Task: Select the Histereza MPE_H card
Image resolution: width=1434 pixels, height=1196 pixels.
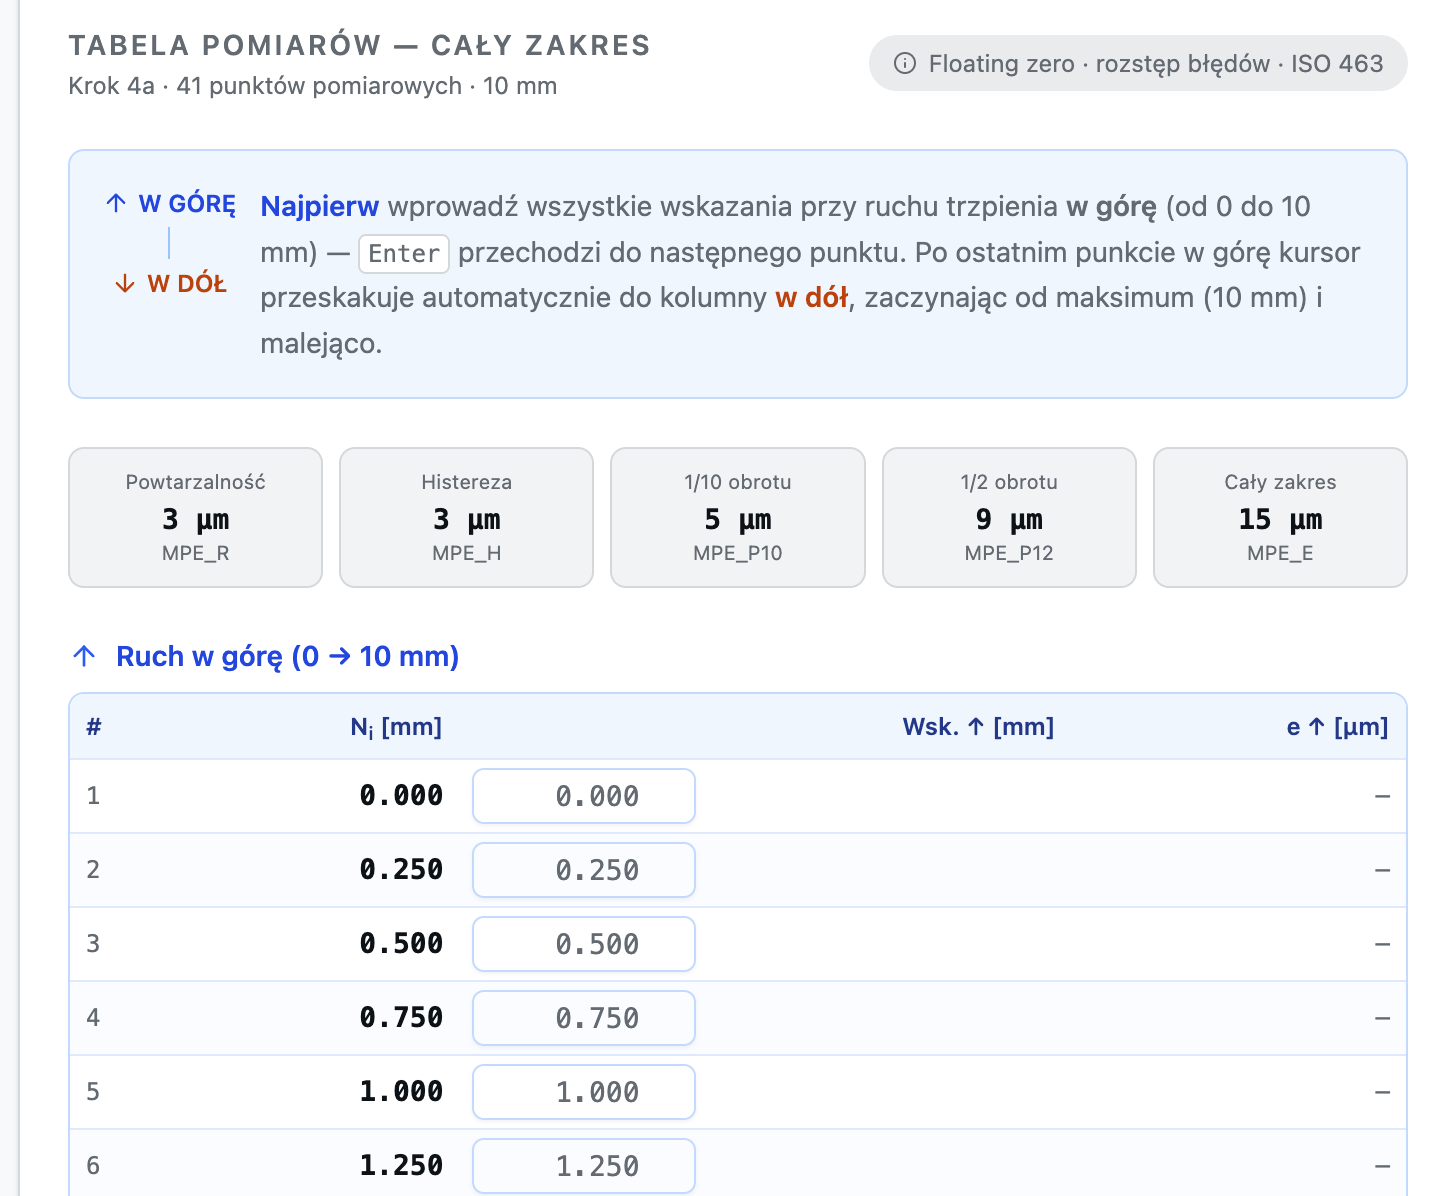Action: (x=467, y=517)
